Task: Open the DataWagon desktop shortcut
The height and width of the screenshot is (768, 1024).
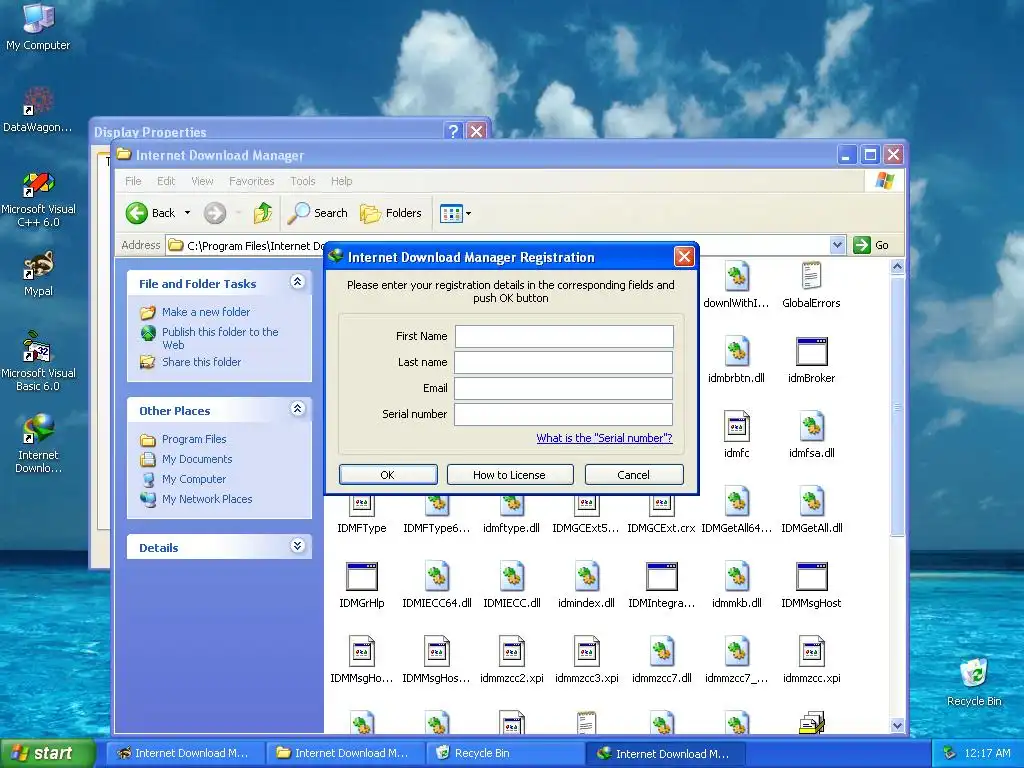Action: click(37, 110)
